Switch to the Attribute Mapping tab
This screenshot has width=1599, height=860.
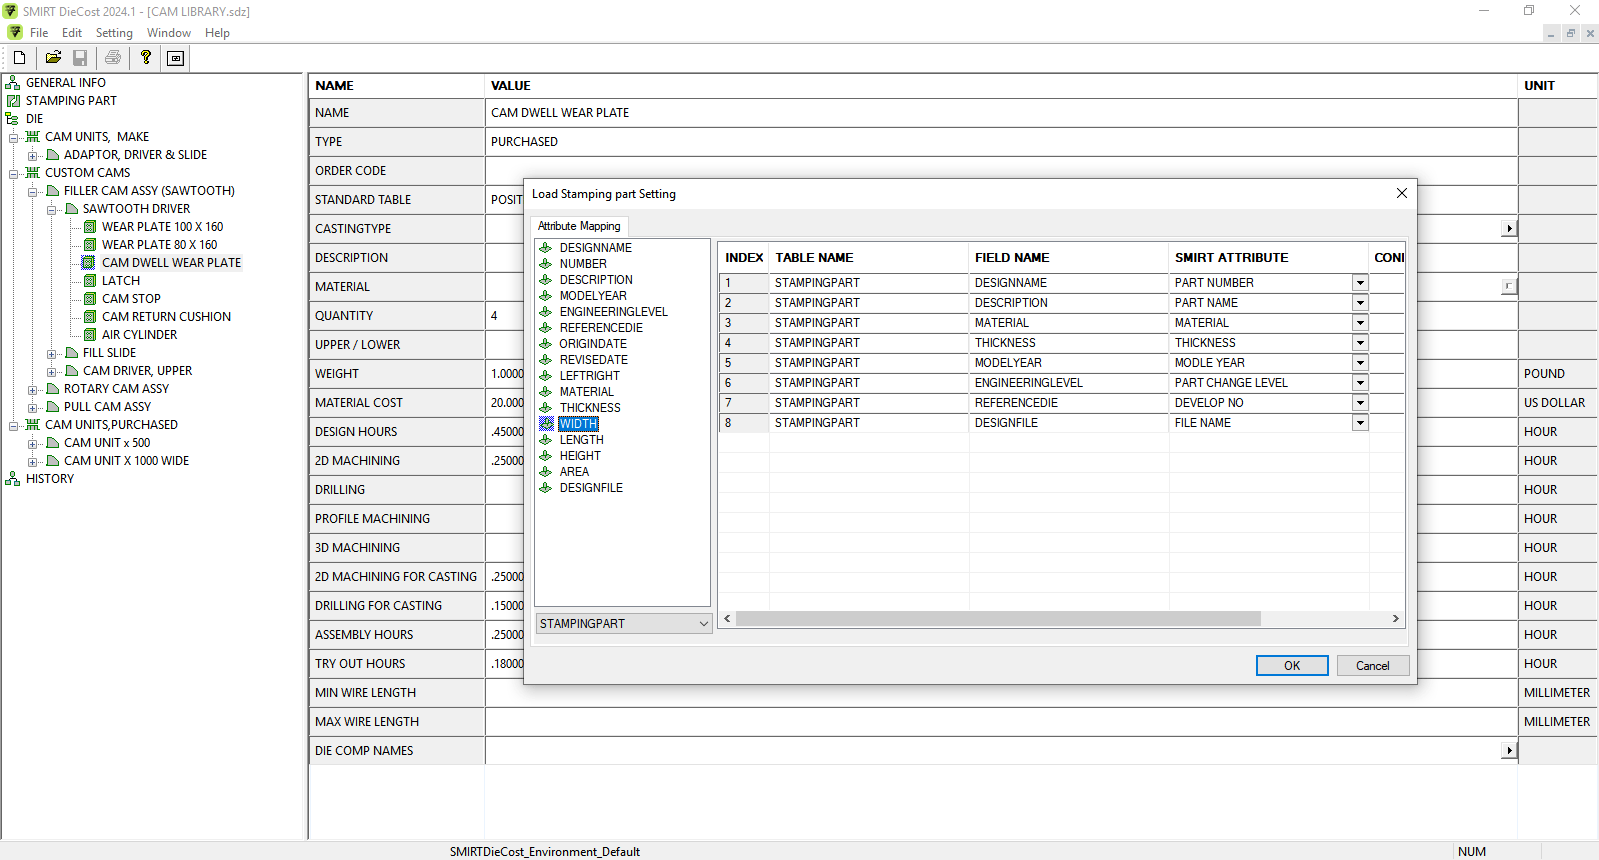(x=579, y=226)
